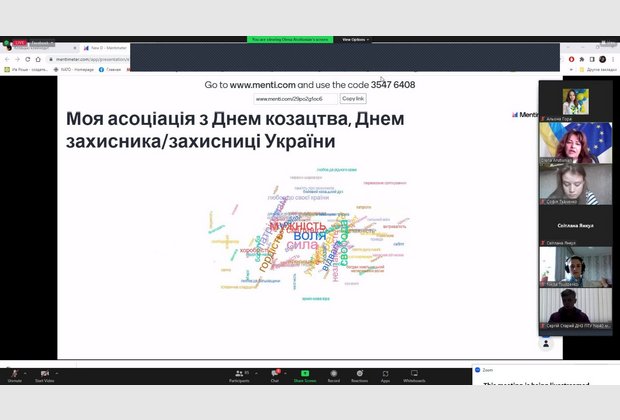Open the Apps icon in Zoom

(385, 374)
